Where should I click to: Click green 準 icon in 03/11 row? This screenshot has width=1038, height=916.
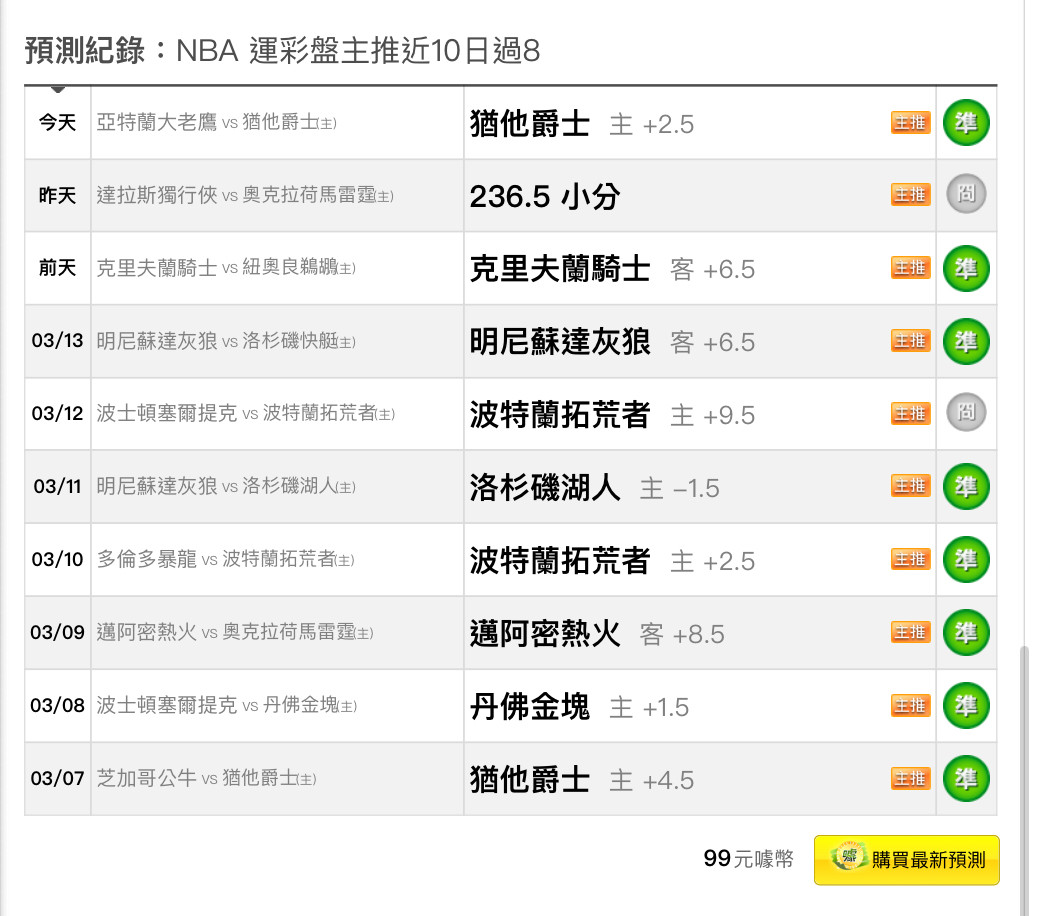966,486
